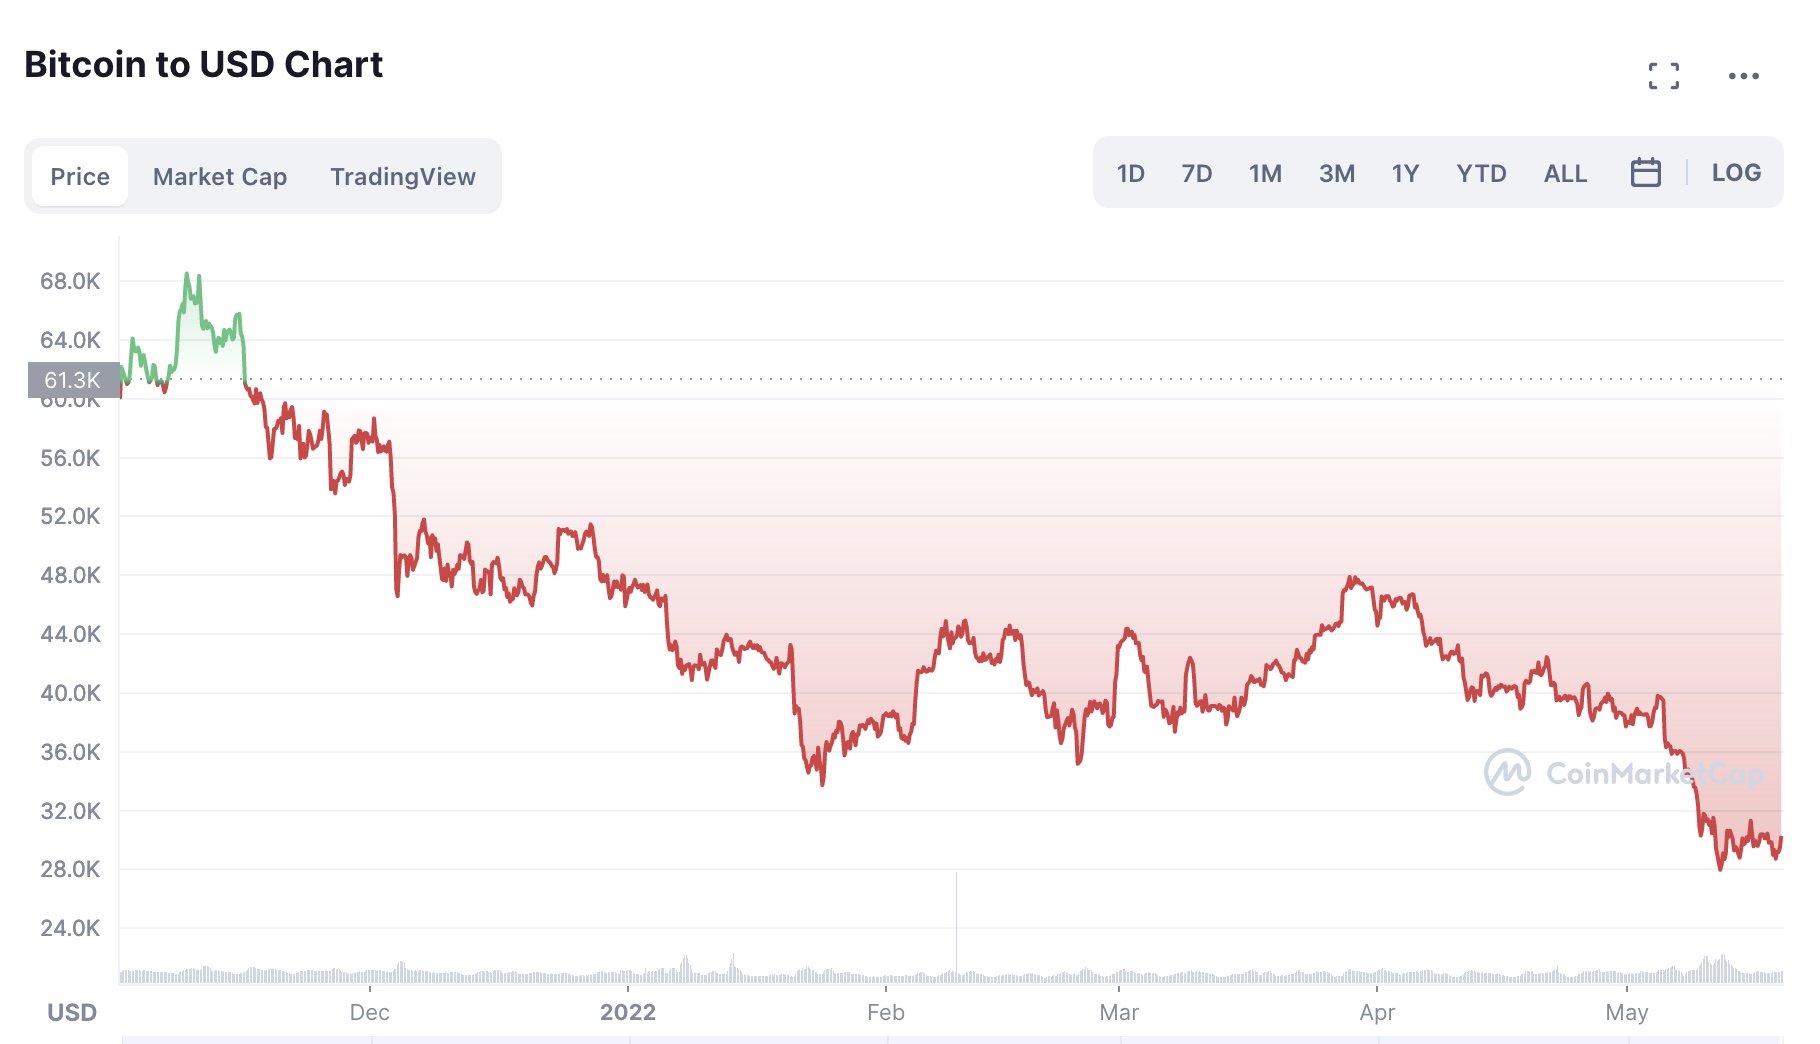Click the 61.3K current price label
This screenshot has width=1820, height=1044.
pos(73,380)
